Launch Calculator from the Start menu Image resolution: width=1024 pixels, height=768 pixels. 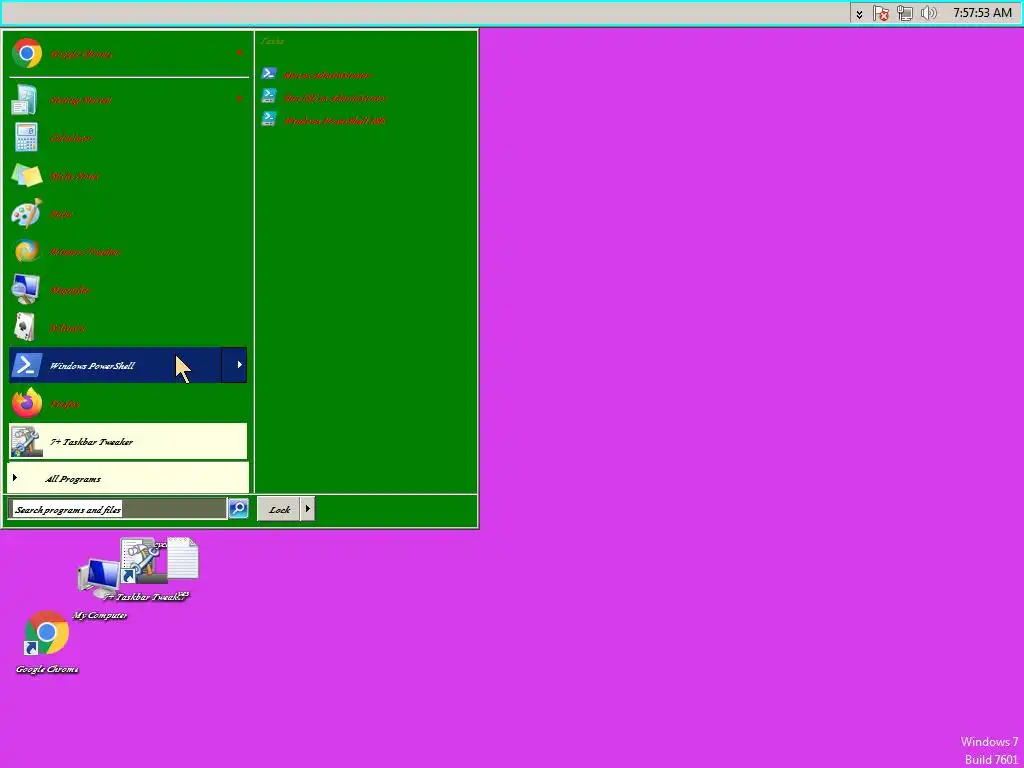[128, 138]
